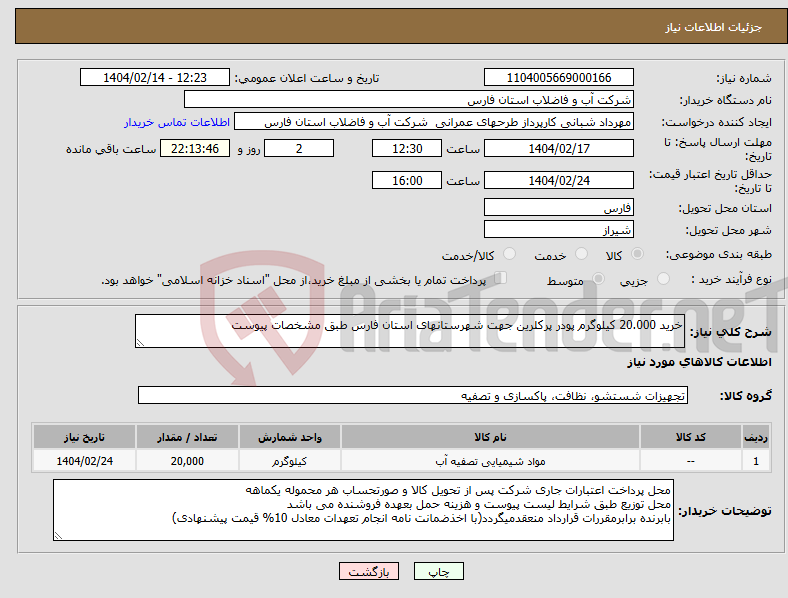788x598 pixels.
Task: Click the buyer notes text area
Action: click(363, 510)
